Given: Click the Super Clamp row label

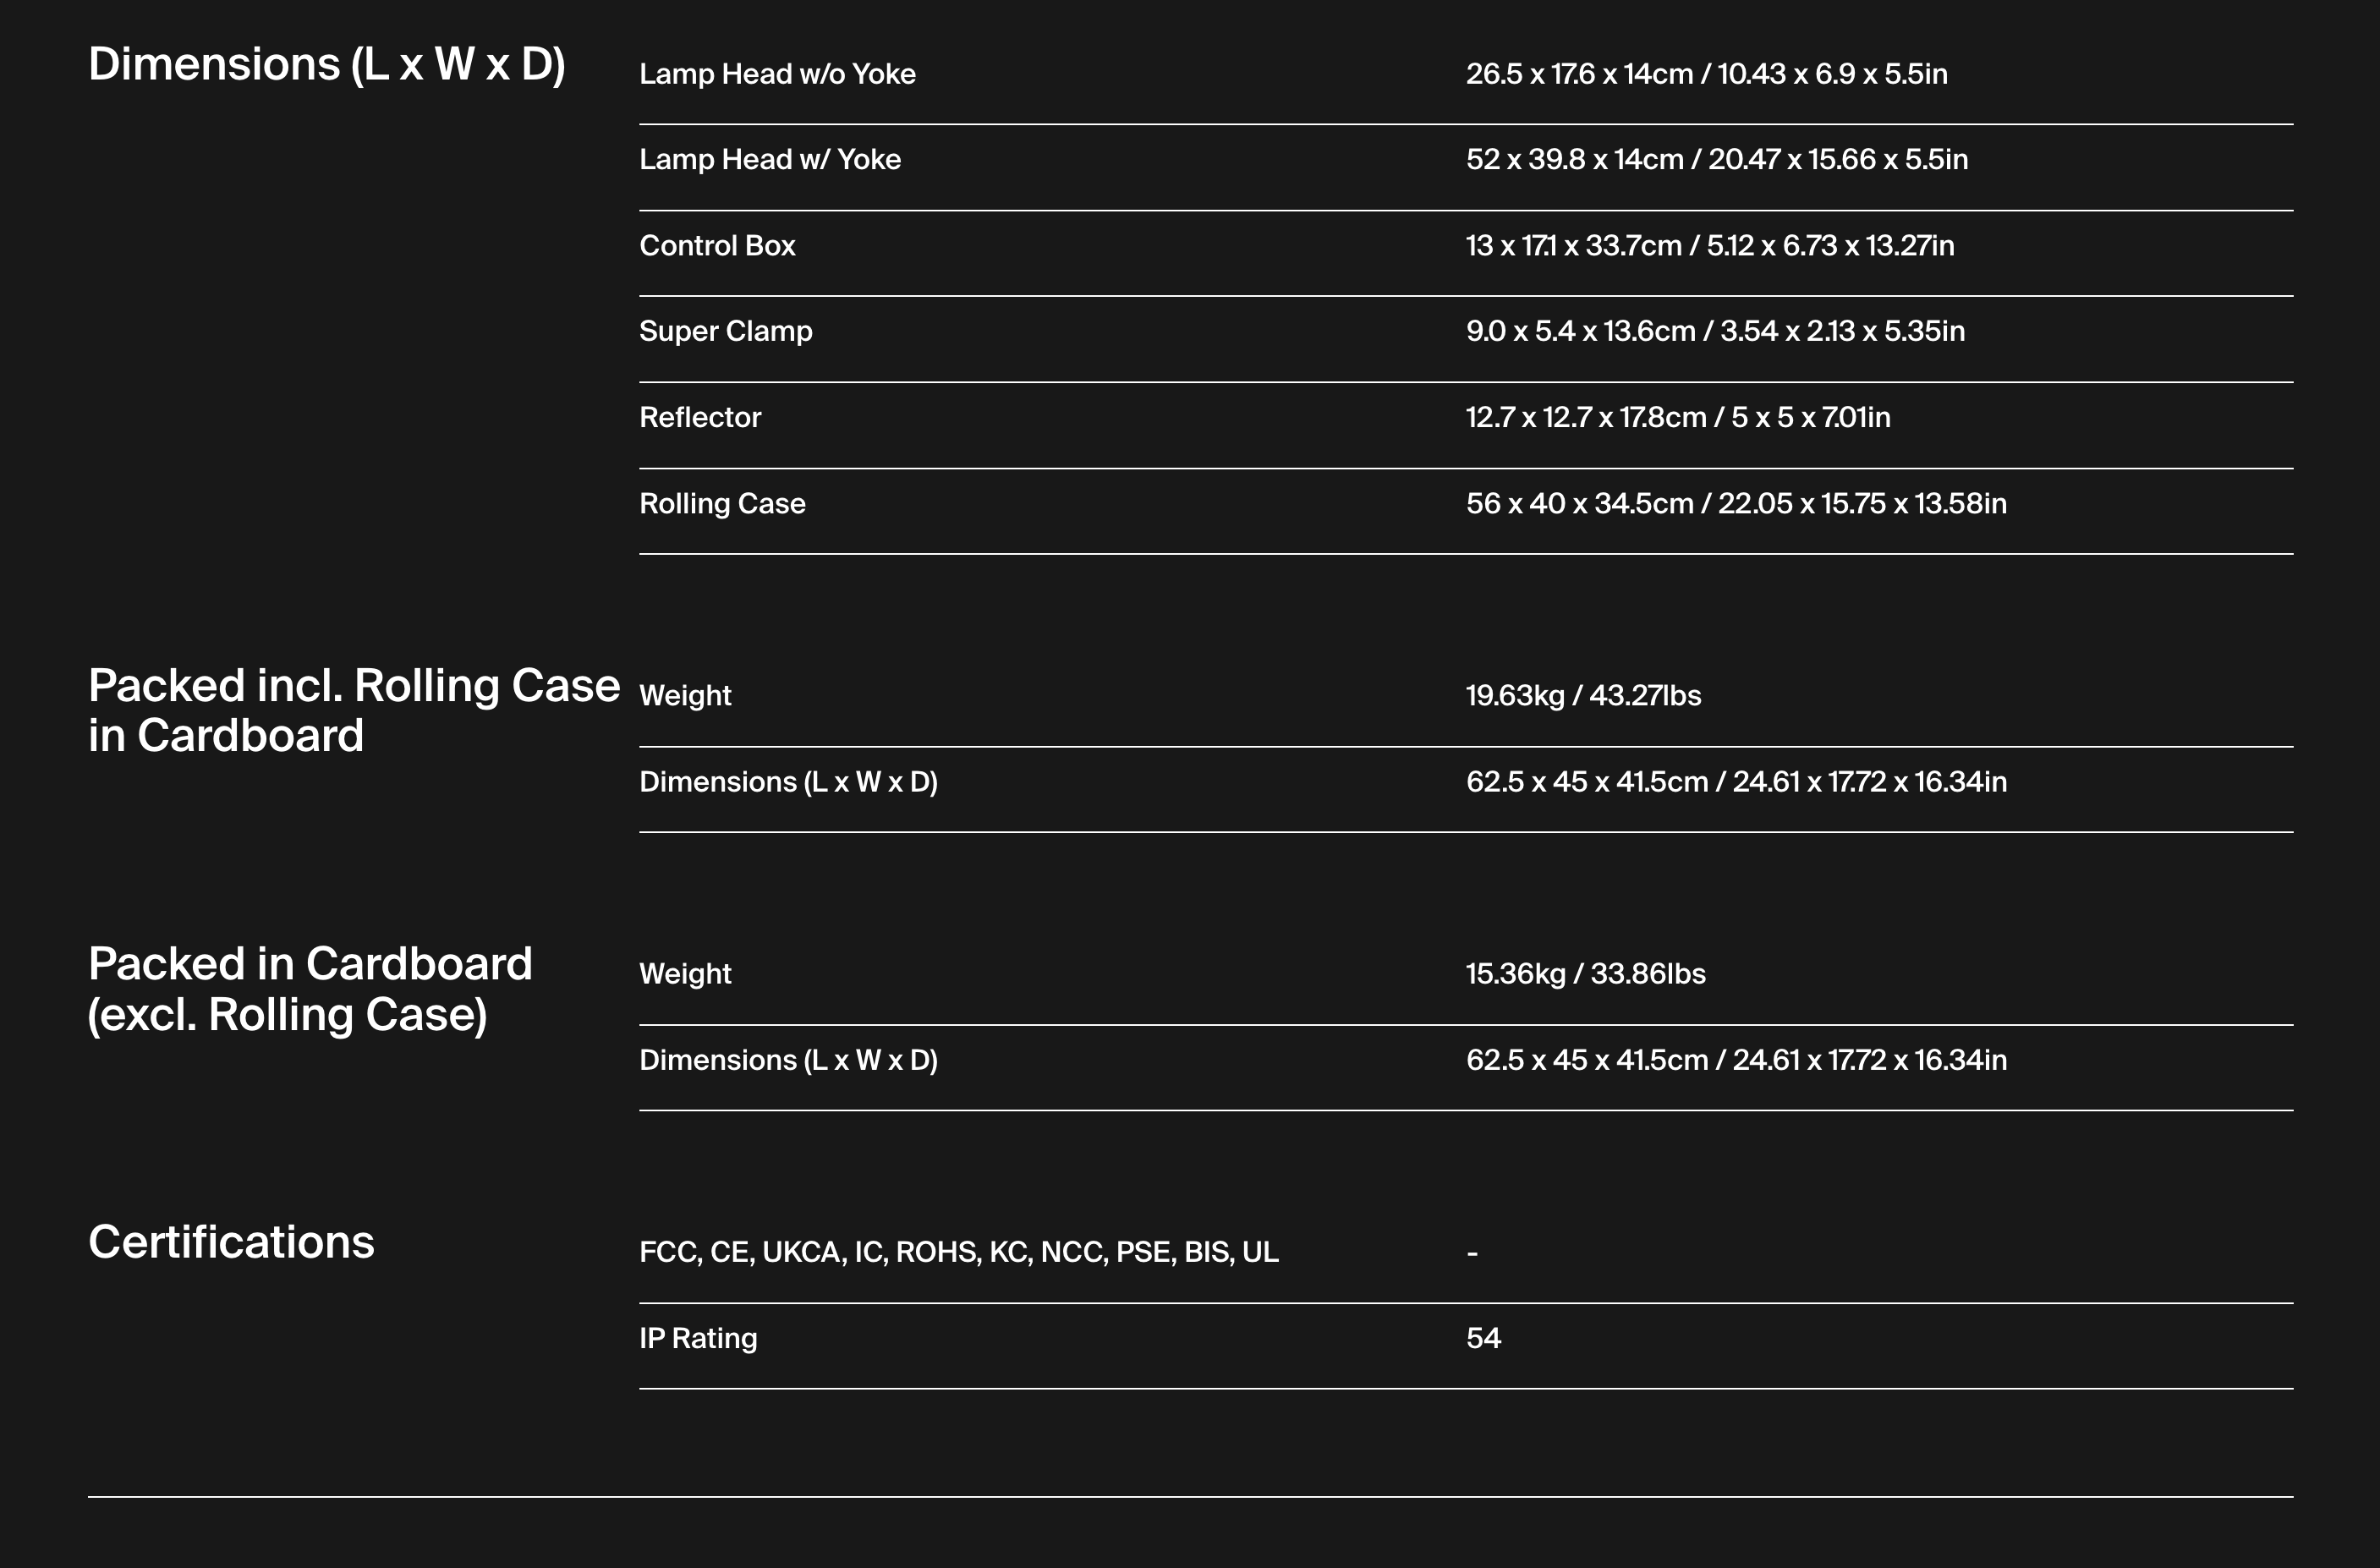Looking at the screenshot, I should tap(726, 332).
